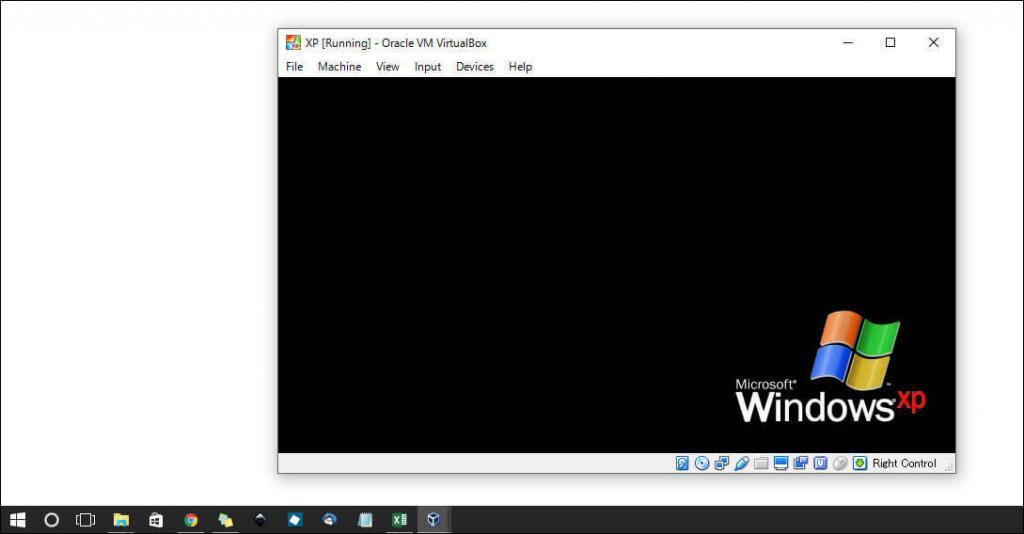Open Microsoft Store from the taskbar

click(x=155, y=520)
